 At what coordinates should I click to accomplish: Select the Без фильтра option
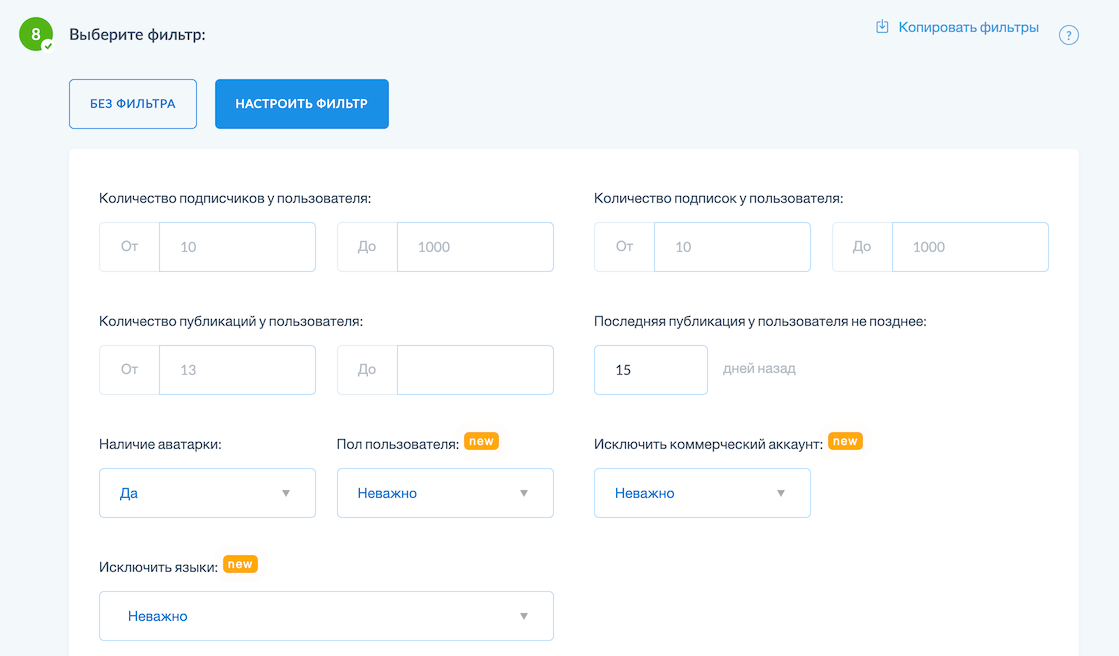[x=133, y=104]
